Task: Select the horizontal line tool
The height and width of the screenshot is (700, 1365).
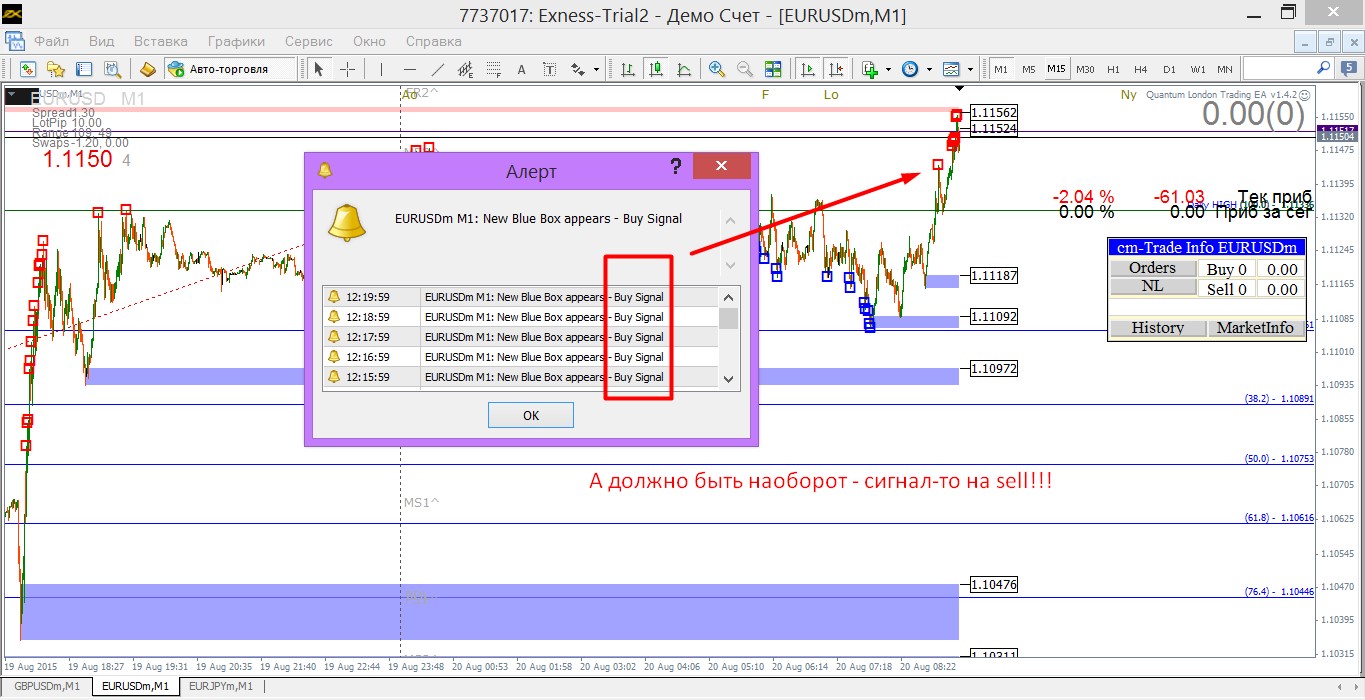Action: pos(409,69)
